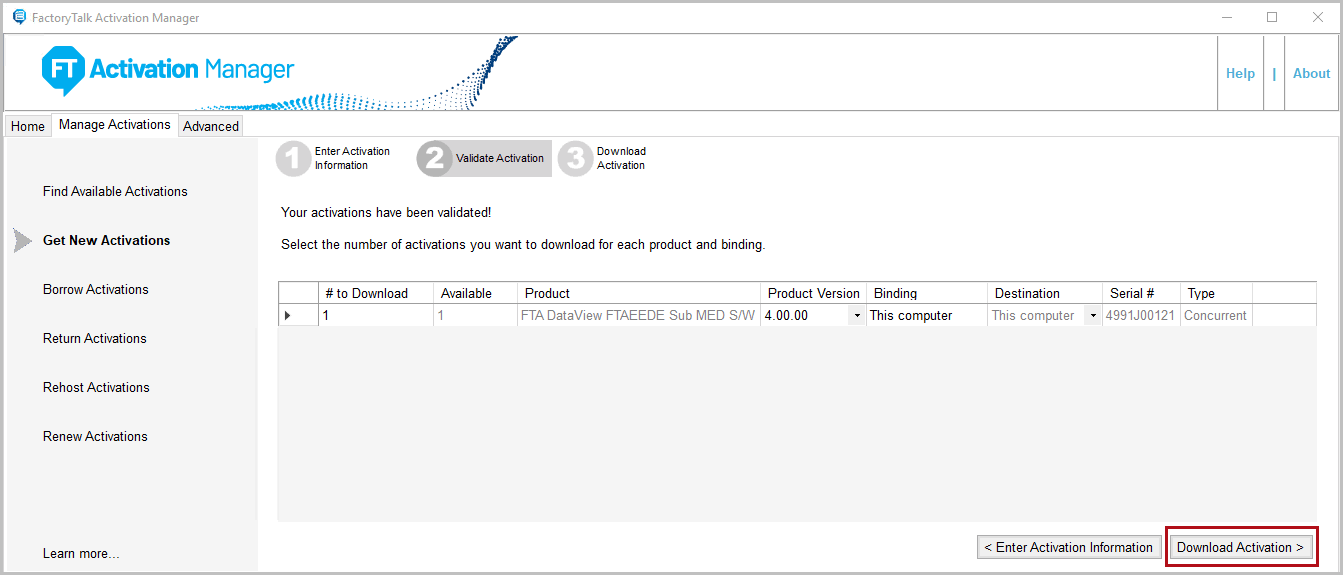Select the serial number 4991J00121 cell

pyautogui.click(x=1141, y=315)
